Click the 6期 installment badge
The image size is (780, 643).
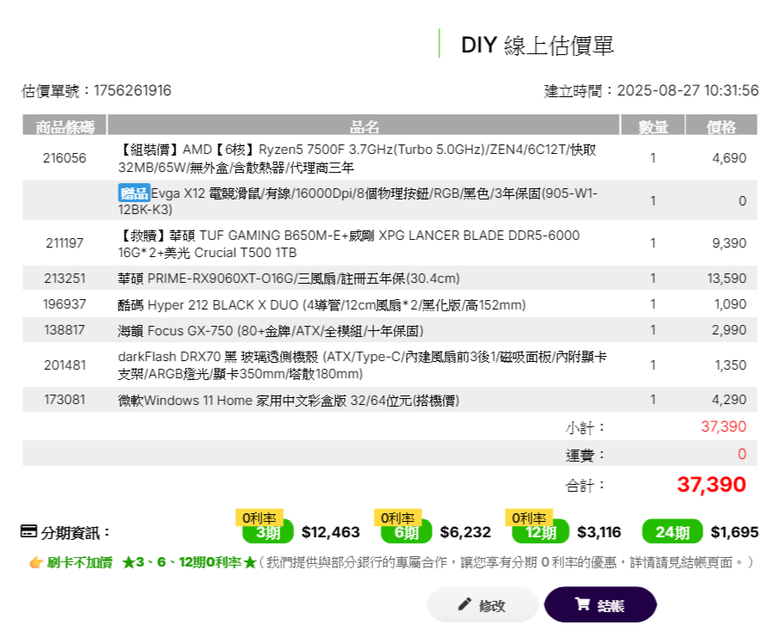406,532
